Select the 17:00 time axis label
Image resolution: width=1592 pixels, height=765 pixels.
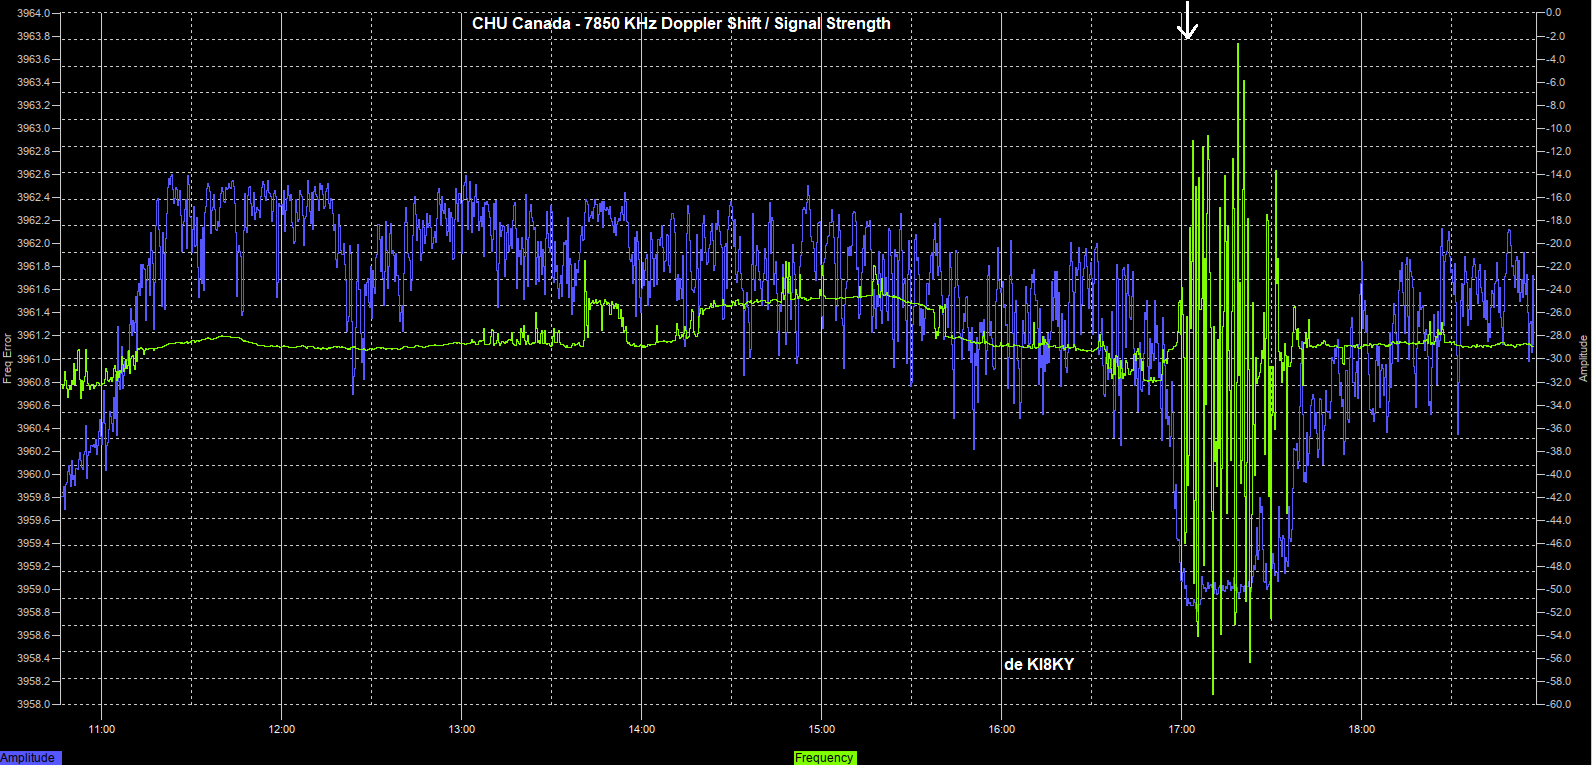(x=1182, y=729)
